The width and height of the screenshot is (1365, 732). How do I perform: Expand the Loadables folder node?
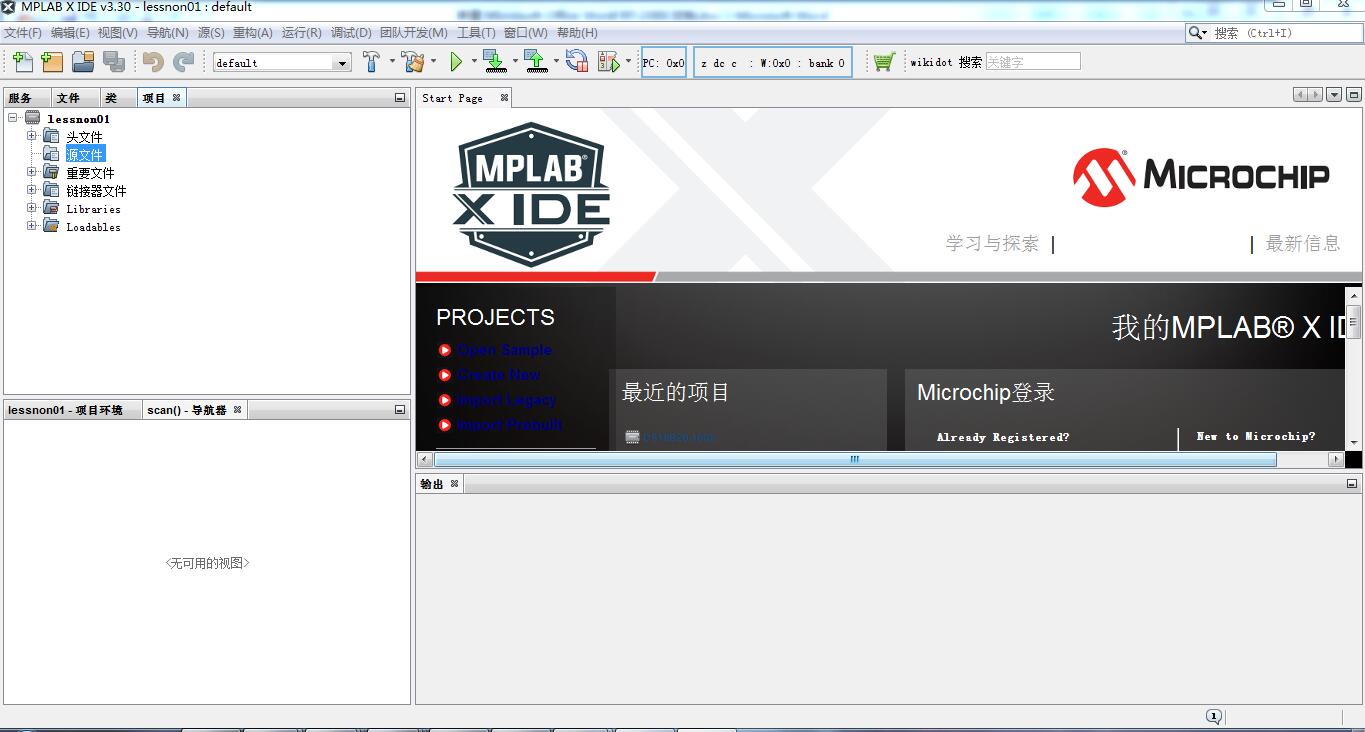(31, 226)
